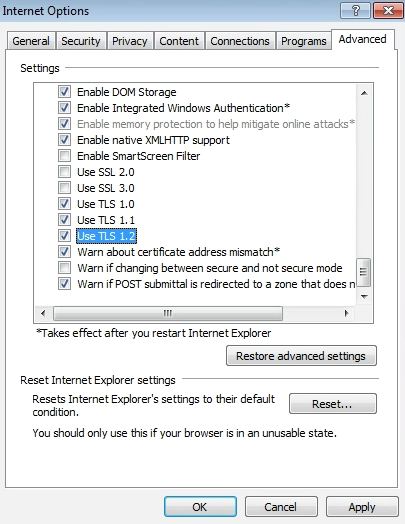Screen dimensions: 405x524
Task: Click the Reset... button
Action: click(332, 404)
